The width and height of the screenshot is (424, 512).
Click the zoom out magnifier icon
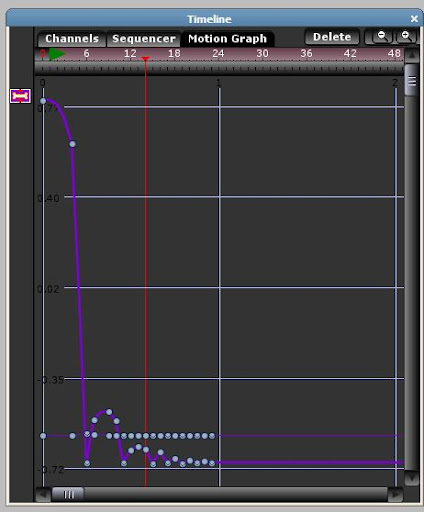[381, 36]
